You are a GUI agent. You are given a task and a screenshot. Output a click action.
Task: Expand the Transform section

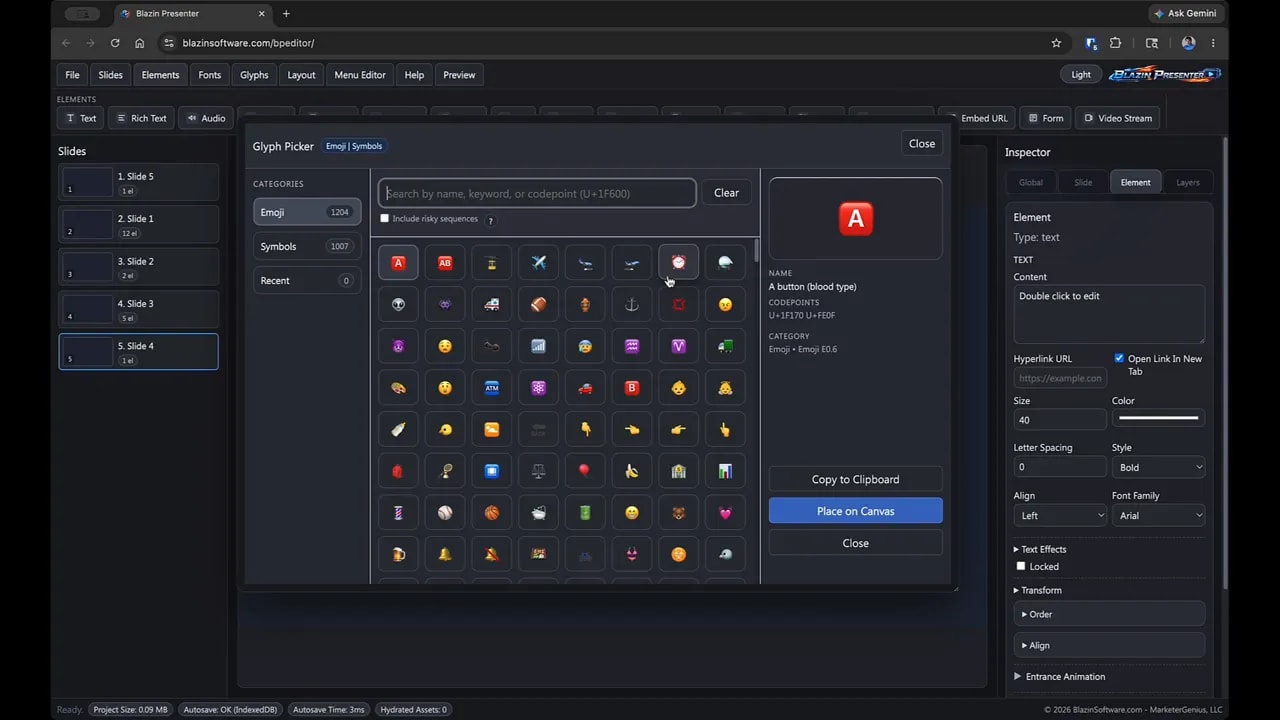(x=1038, y=590)
